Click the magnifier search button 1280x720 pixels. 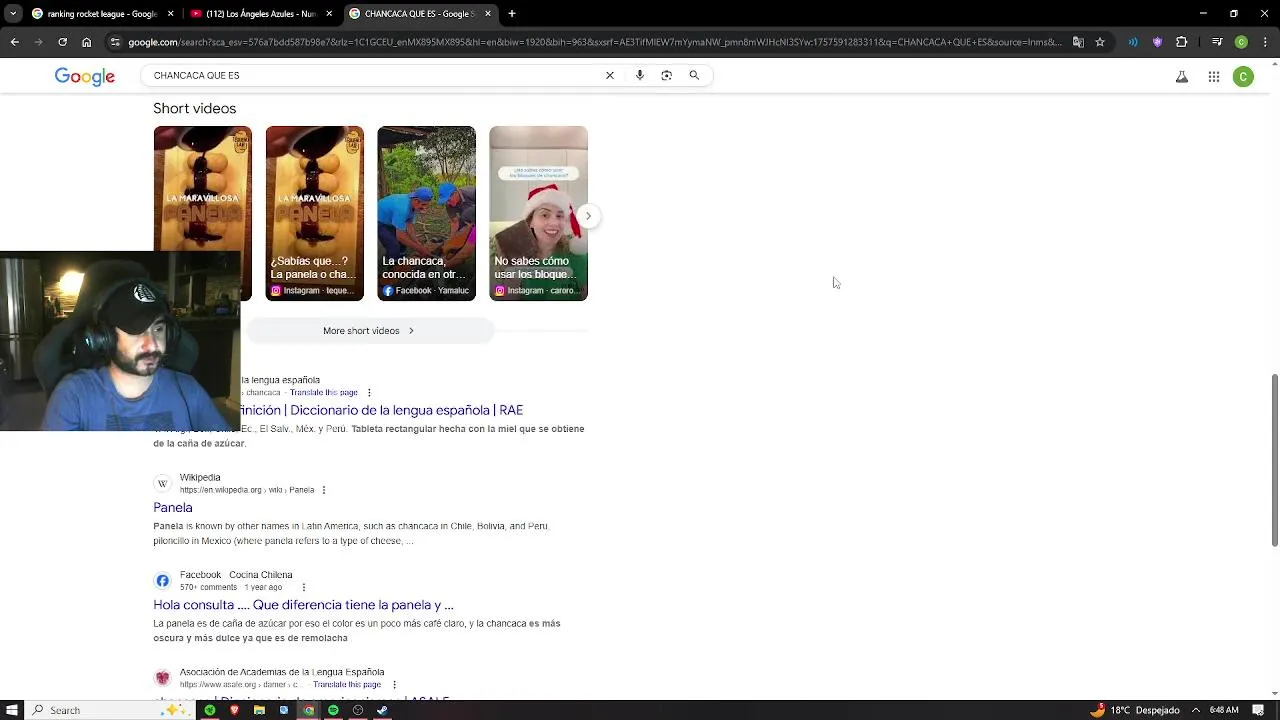[x=694, y=75]
